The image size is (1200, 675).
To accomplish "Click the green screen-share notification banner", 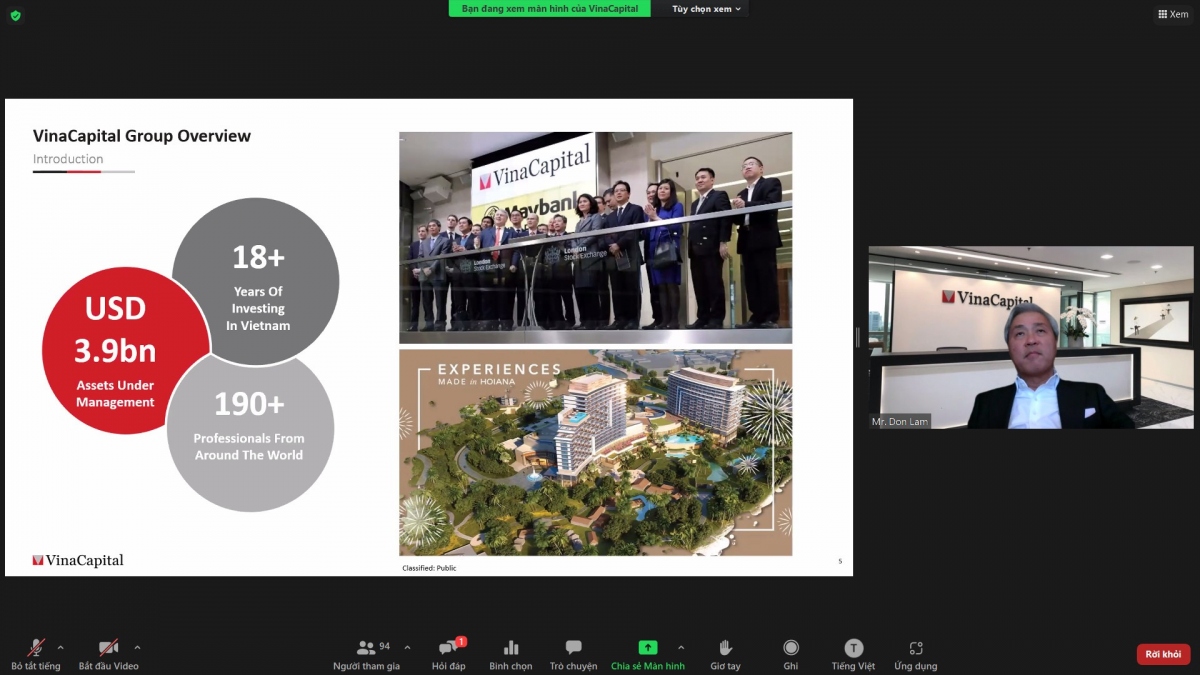I will coord(550,9).
